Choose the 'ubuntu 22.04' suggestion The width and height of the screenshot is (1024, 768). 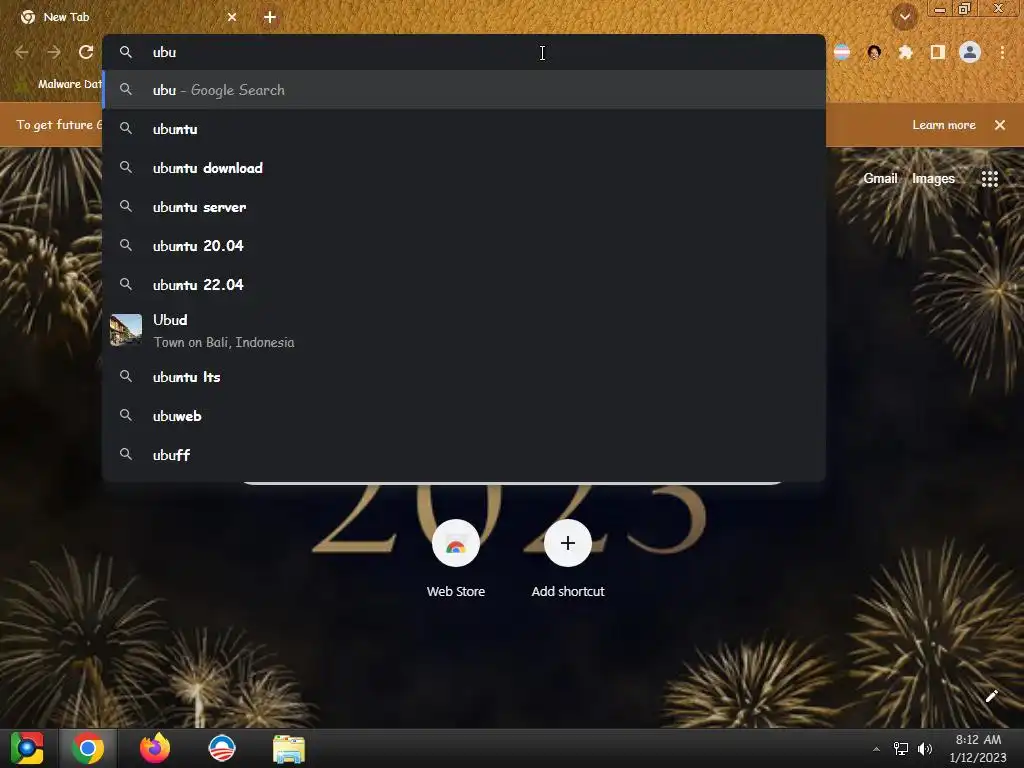click(464, 285)
